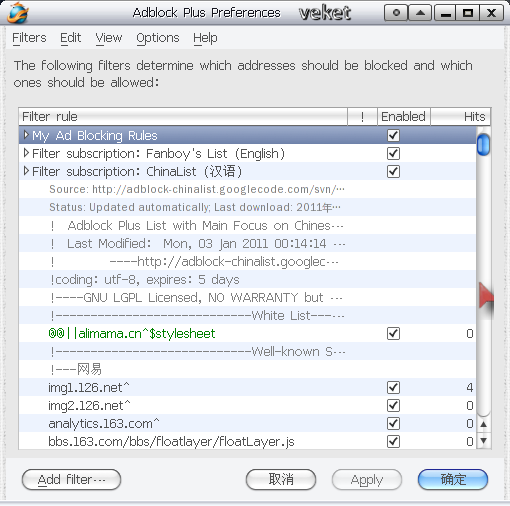Maximize the Adblock Plus Preferences window
The height and width of the screenshot is (506, 510).
coord(468,13)
